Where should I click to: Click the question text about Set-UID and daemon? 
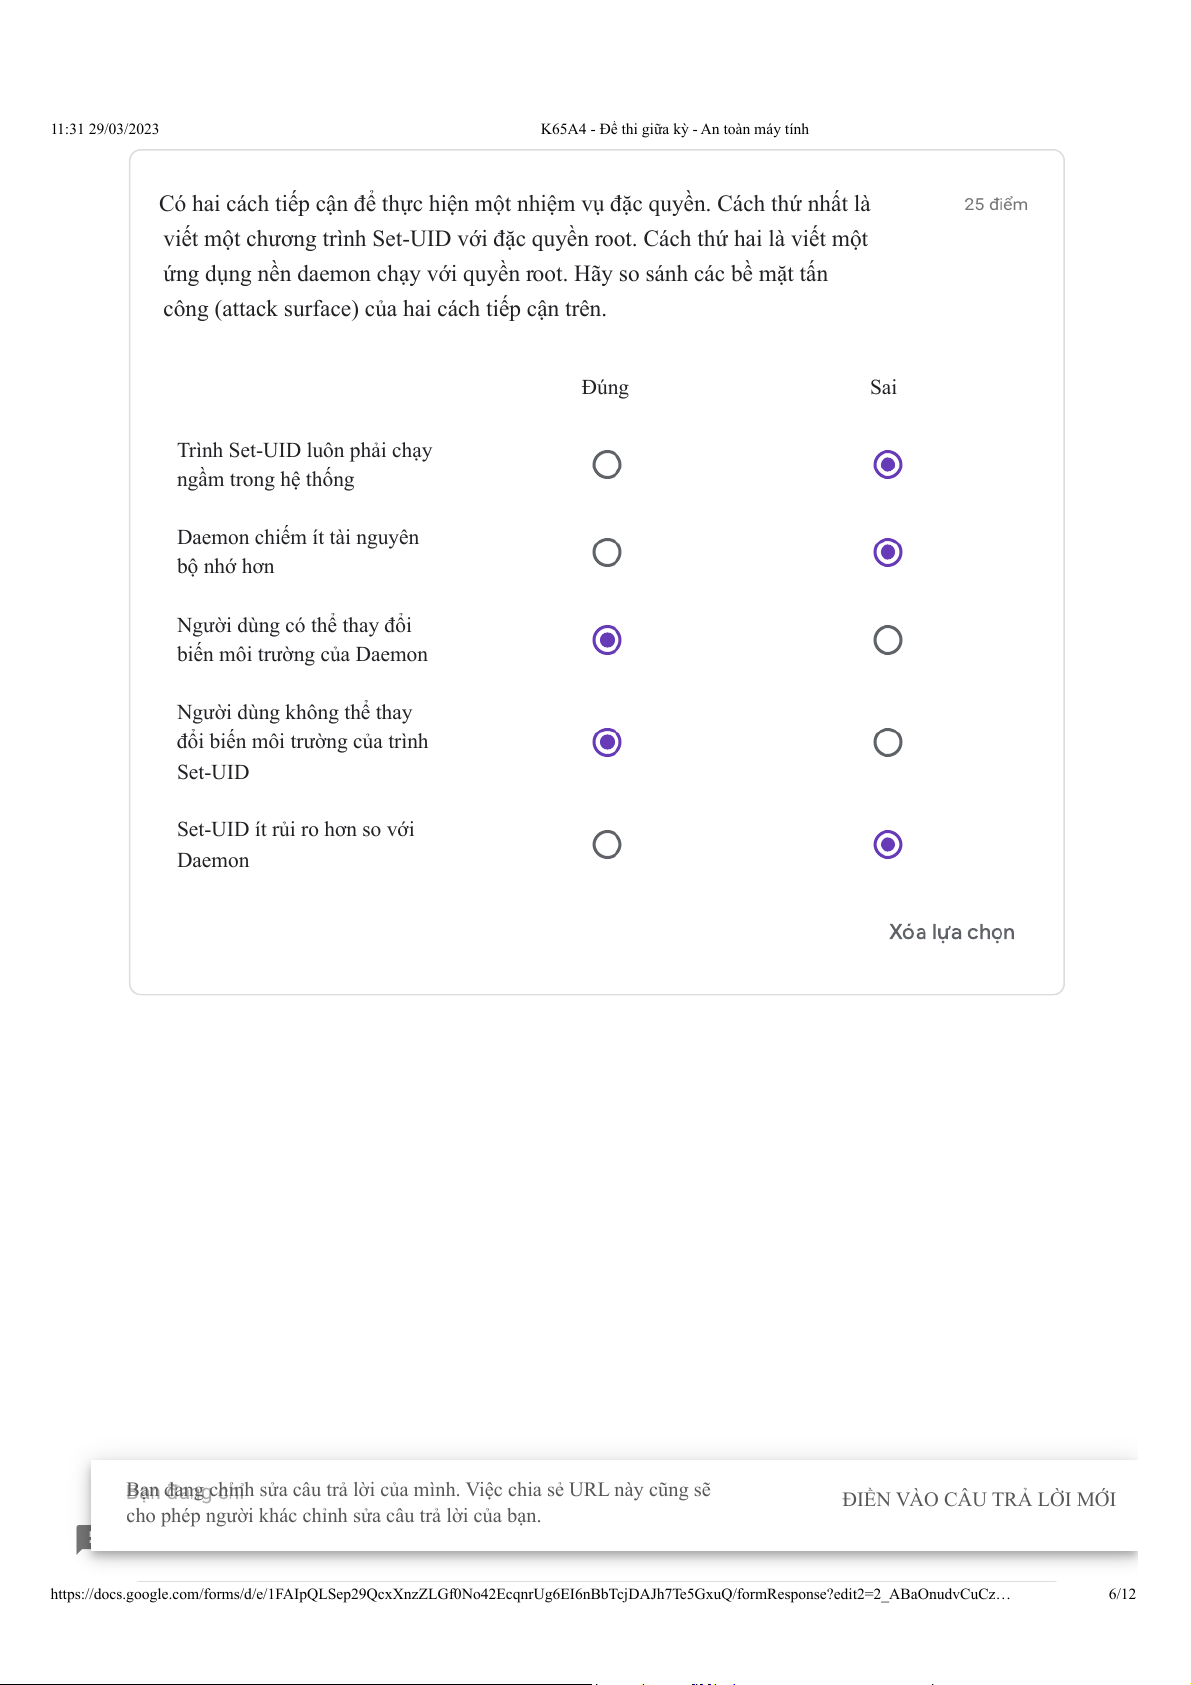[514, 256]
